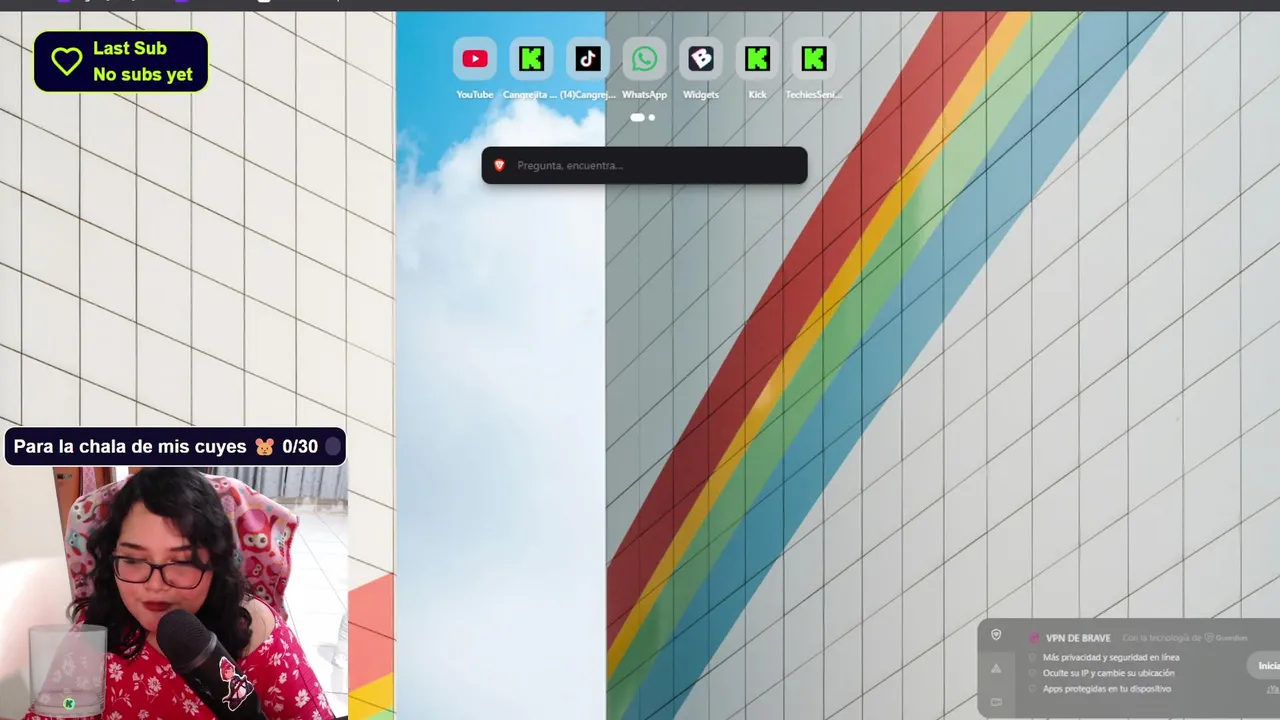Click the "Con la tecnología de" Guardian text

point(1185,638)
